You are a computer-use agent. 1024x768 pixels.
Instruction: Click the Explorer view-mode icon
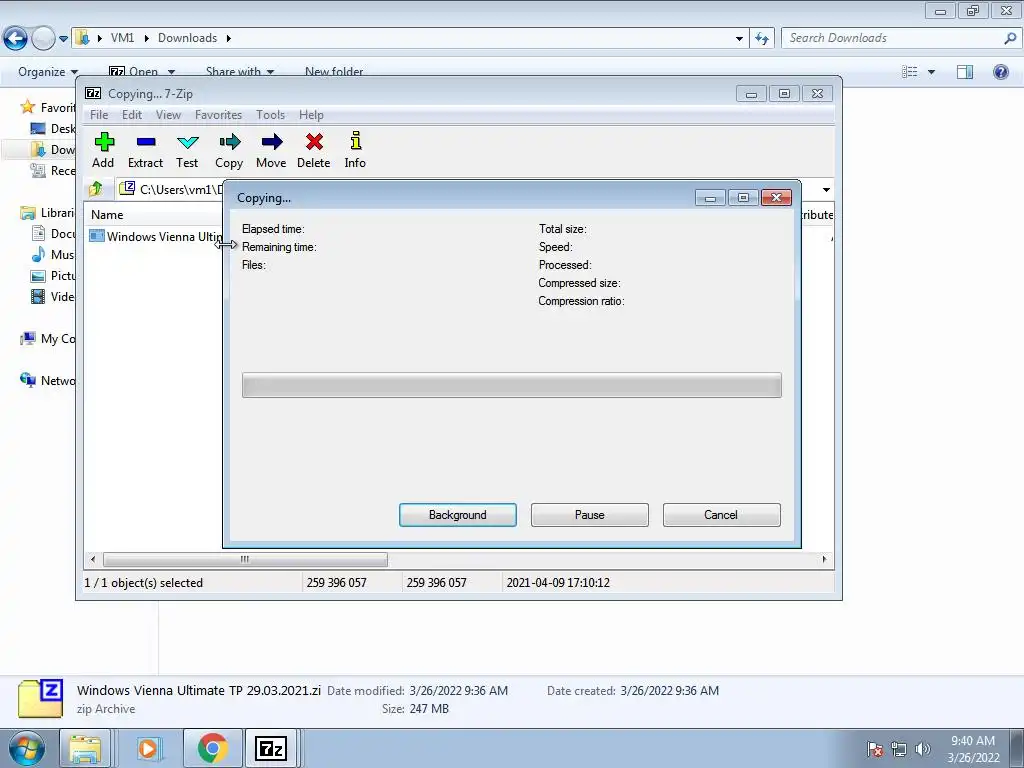click(x=909, y=72)
